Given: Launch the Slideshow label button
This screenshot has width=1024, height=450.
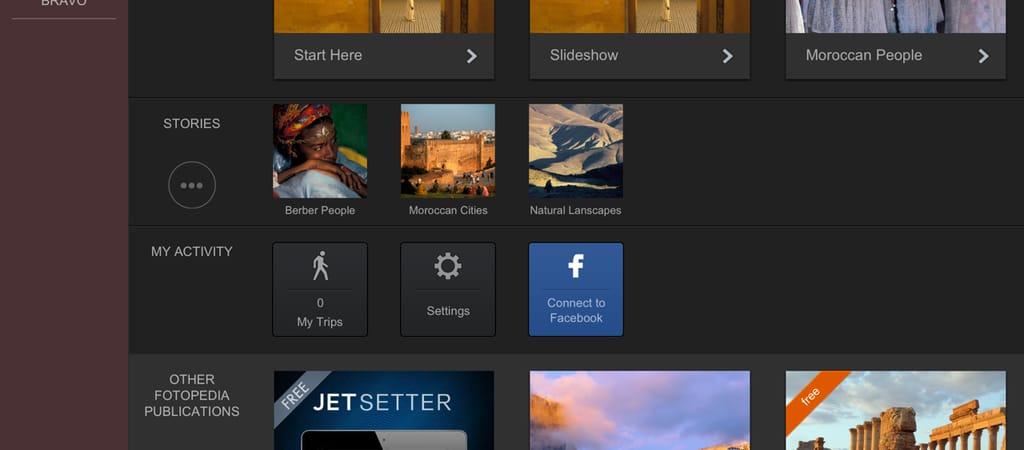Looking at the screenshot, I should point(584,55).
